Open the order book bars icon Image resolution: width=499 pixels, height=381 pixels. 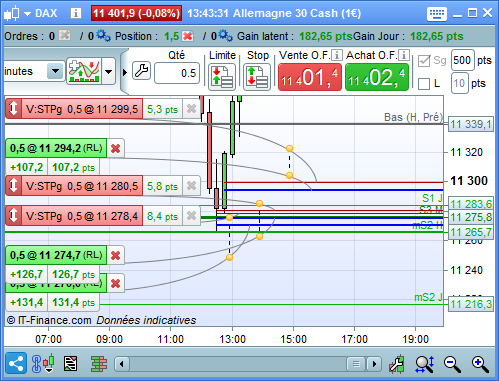click(99, 363)
